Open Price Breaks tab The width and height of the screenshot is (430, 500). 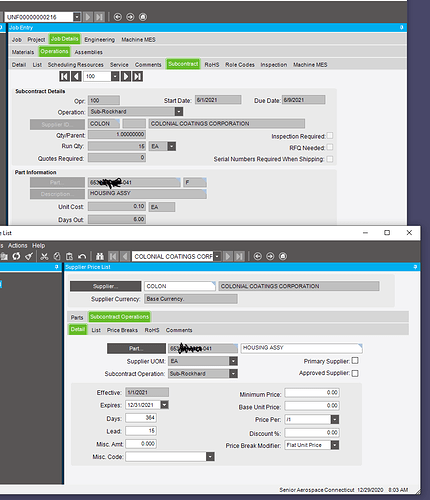pyautogui.click(x=122, y=330)
